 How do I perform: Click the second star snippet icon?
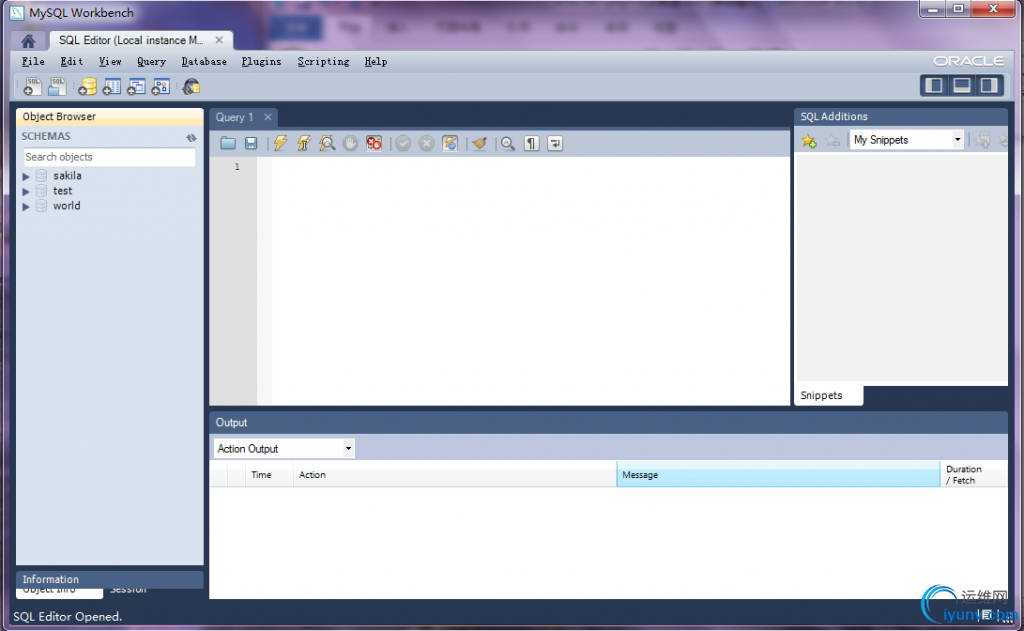point(833,140)
